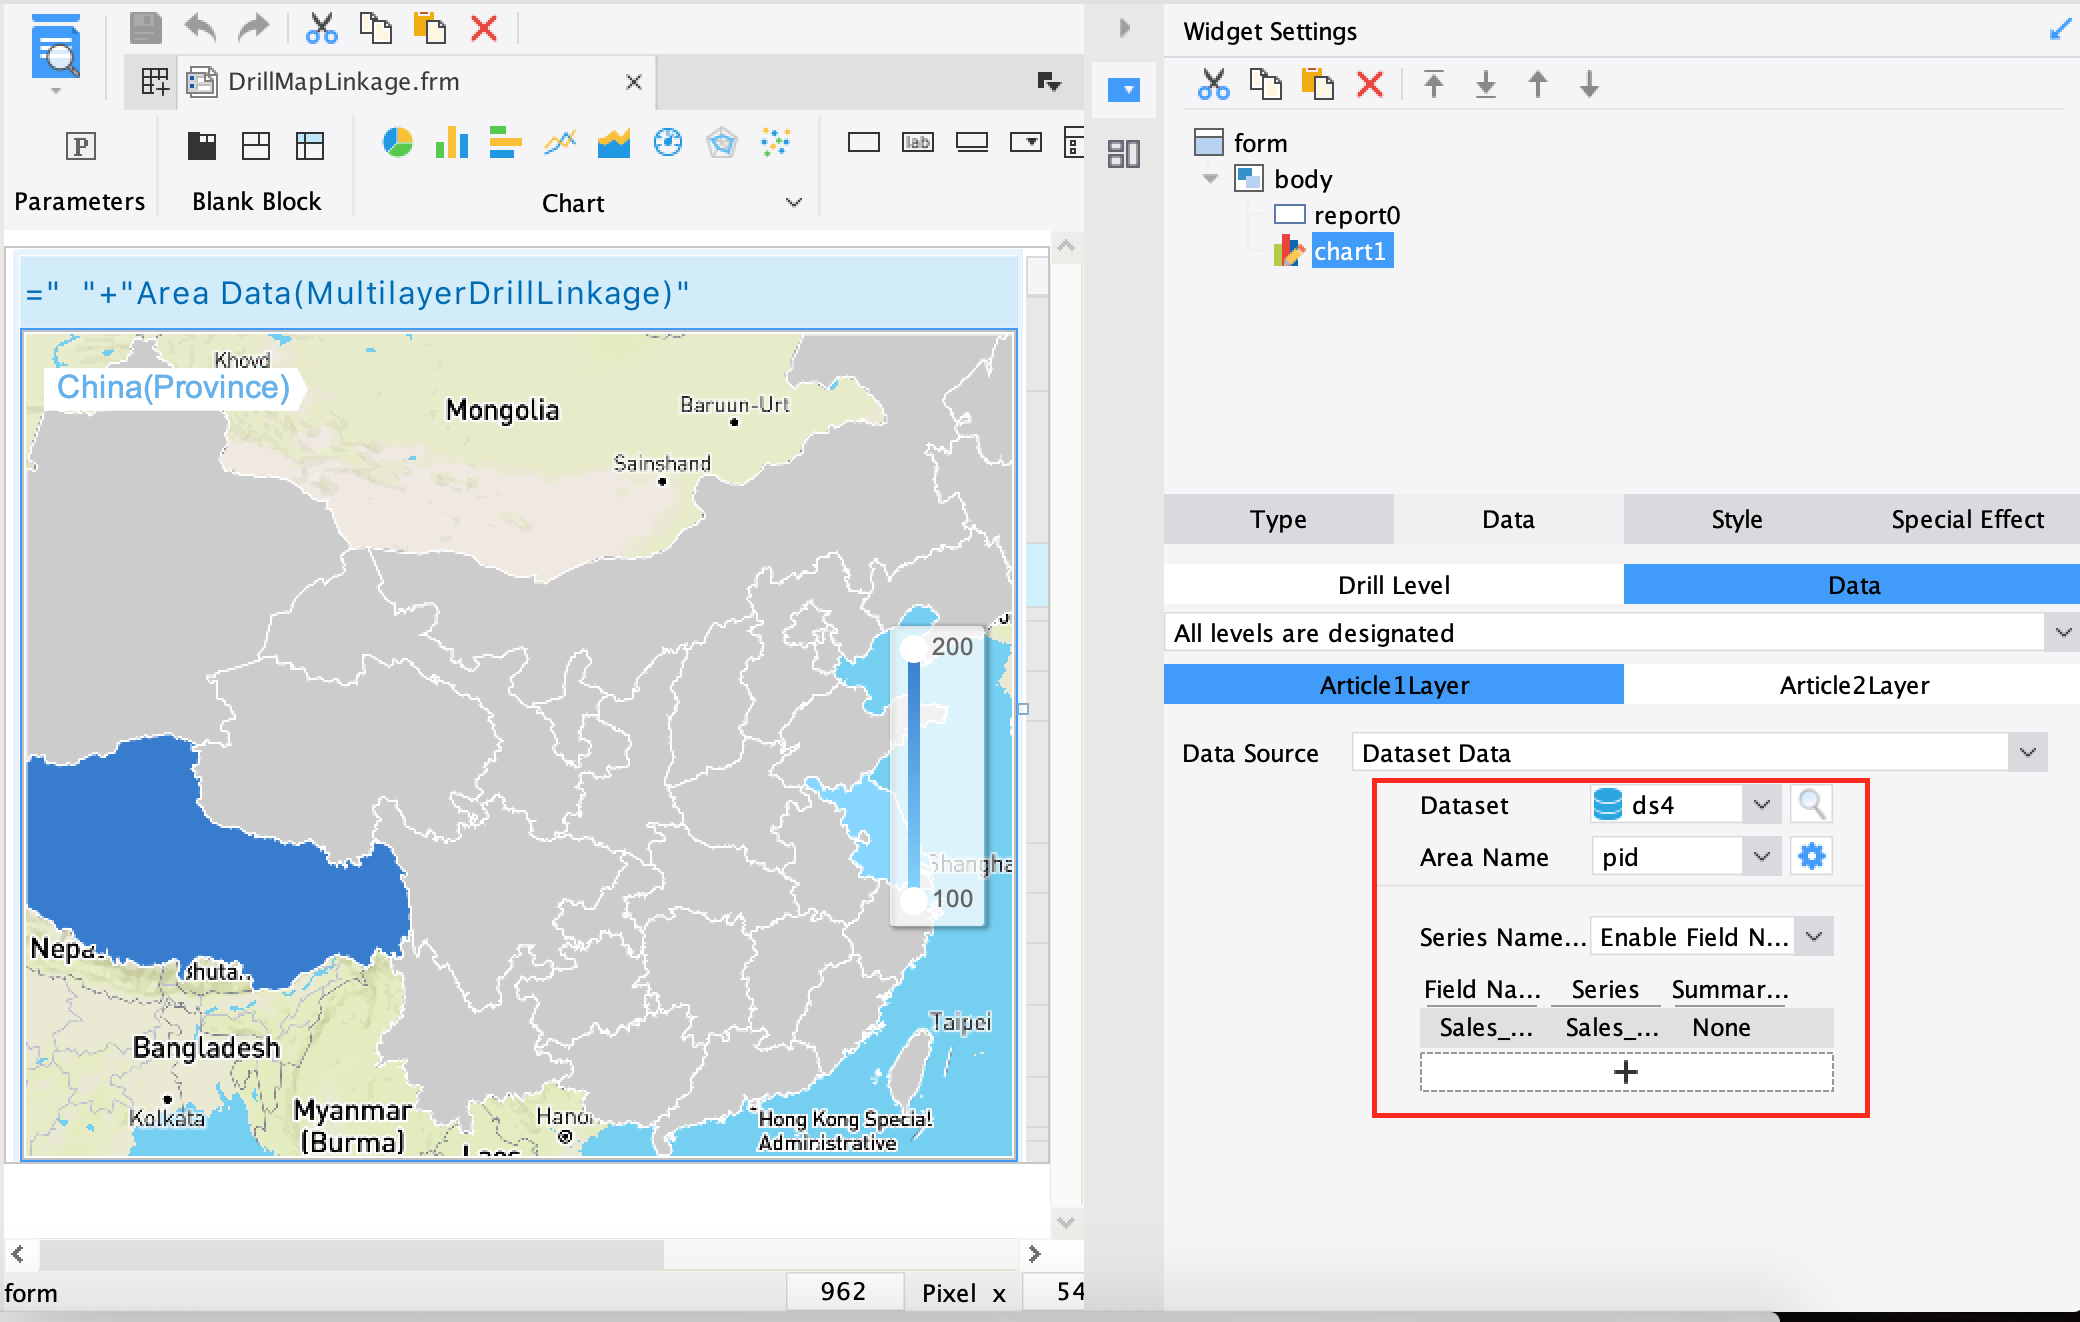Switch to the Type tab
The width and height of the screenshot is (2080, 1322).
click(x=1278, y=519)
